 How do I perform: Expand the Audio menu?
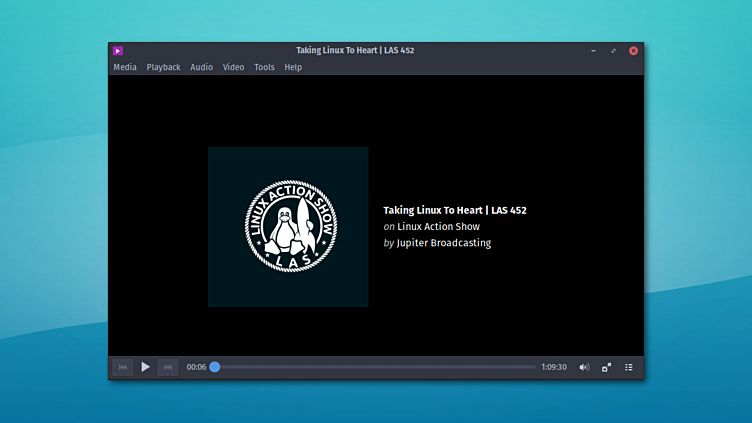(x=201, y=67)
